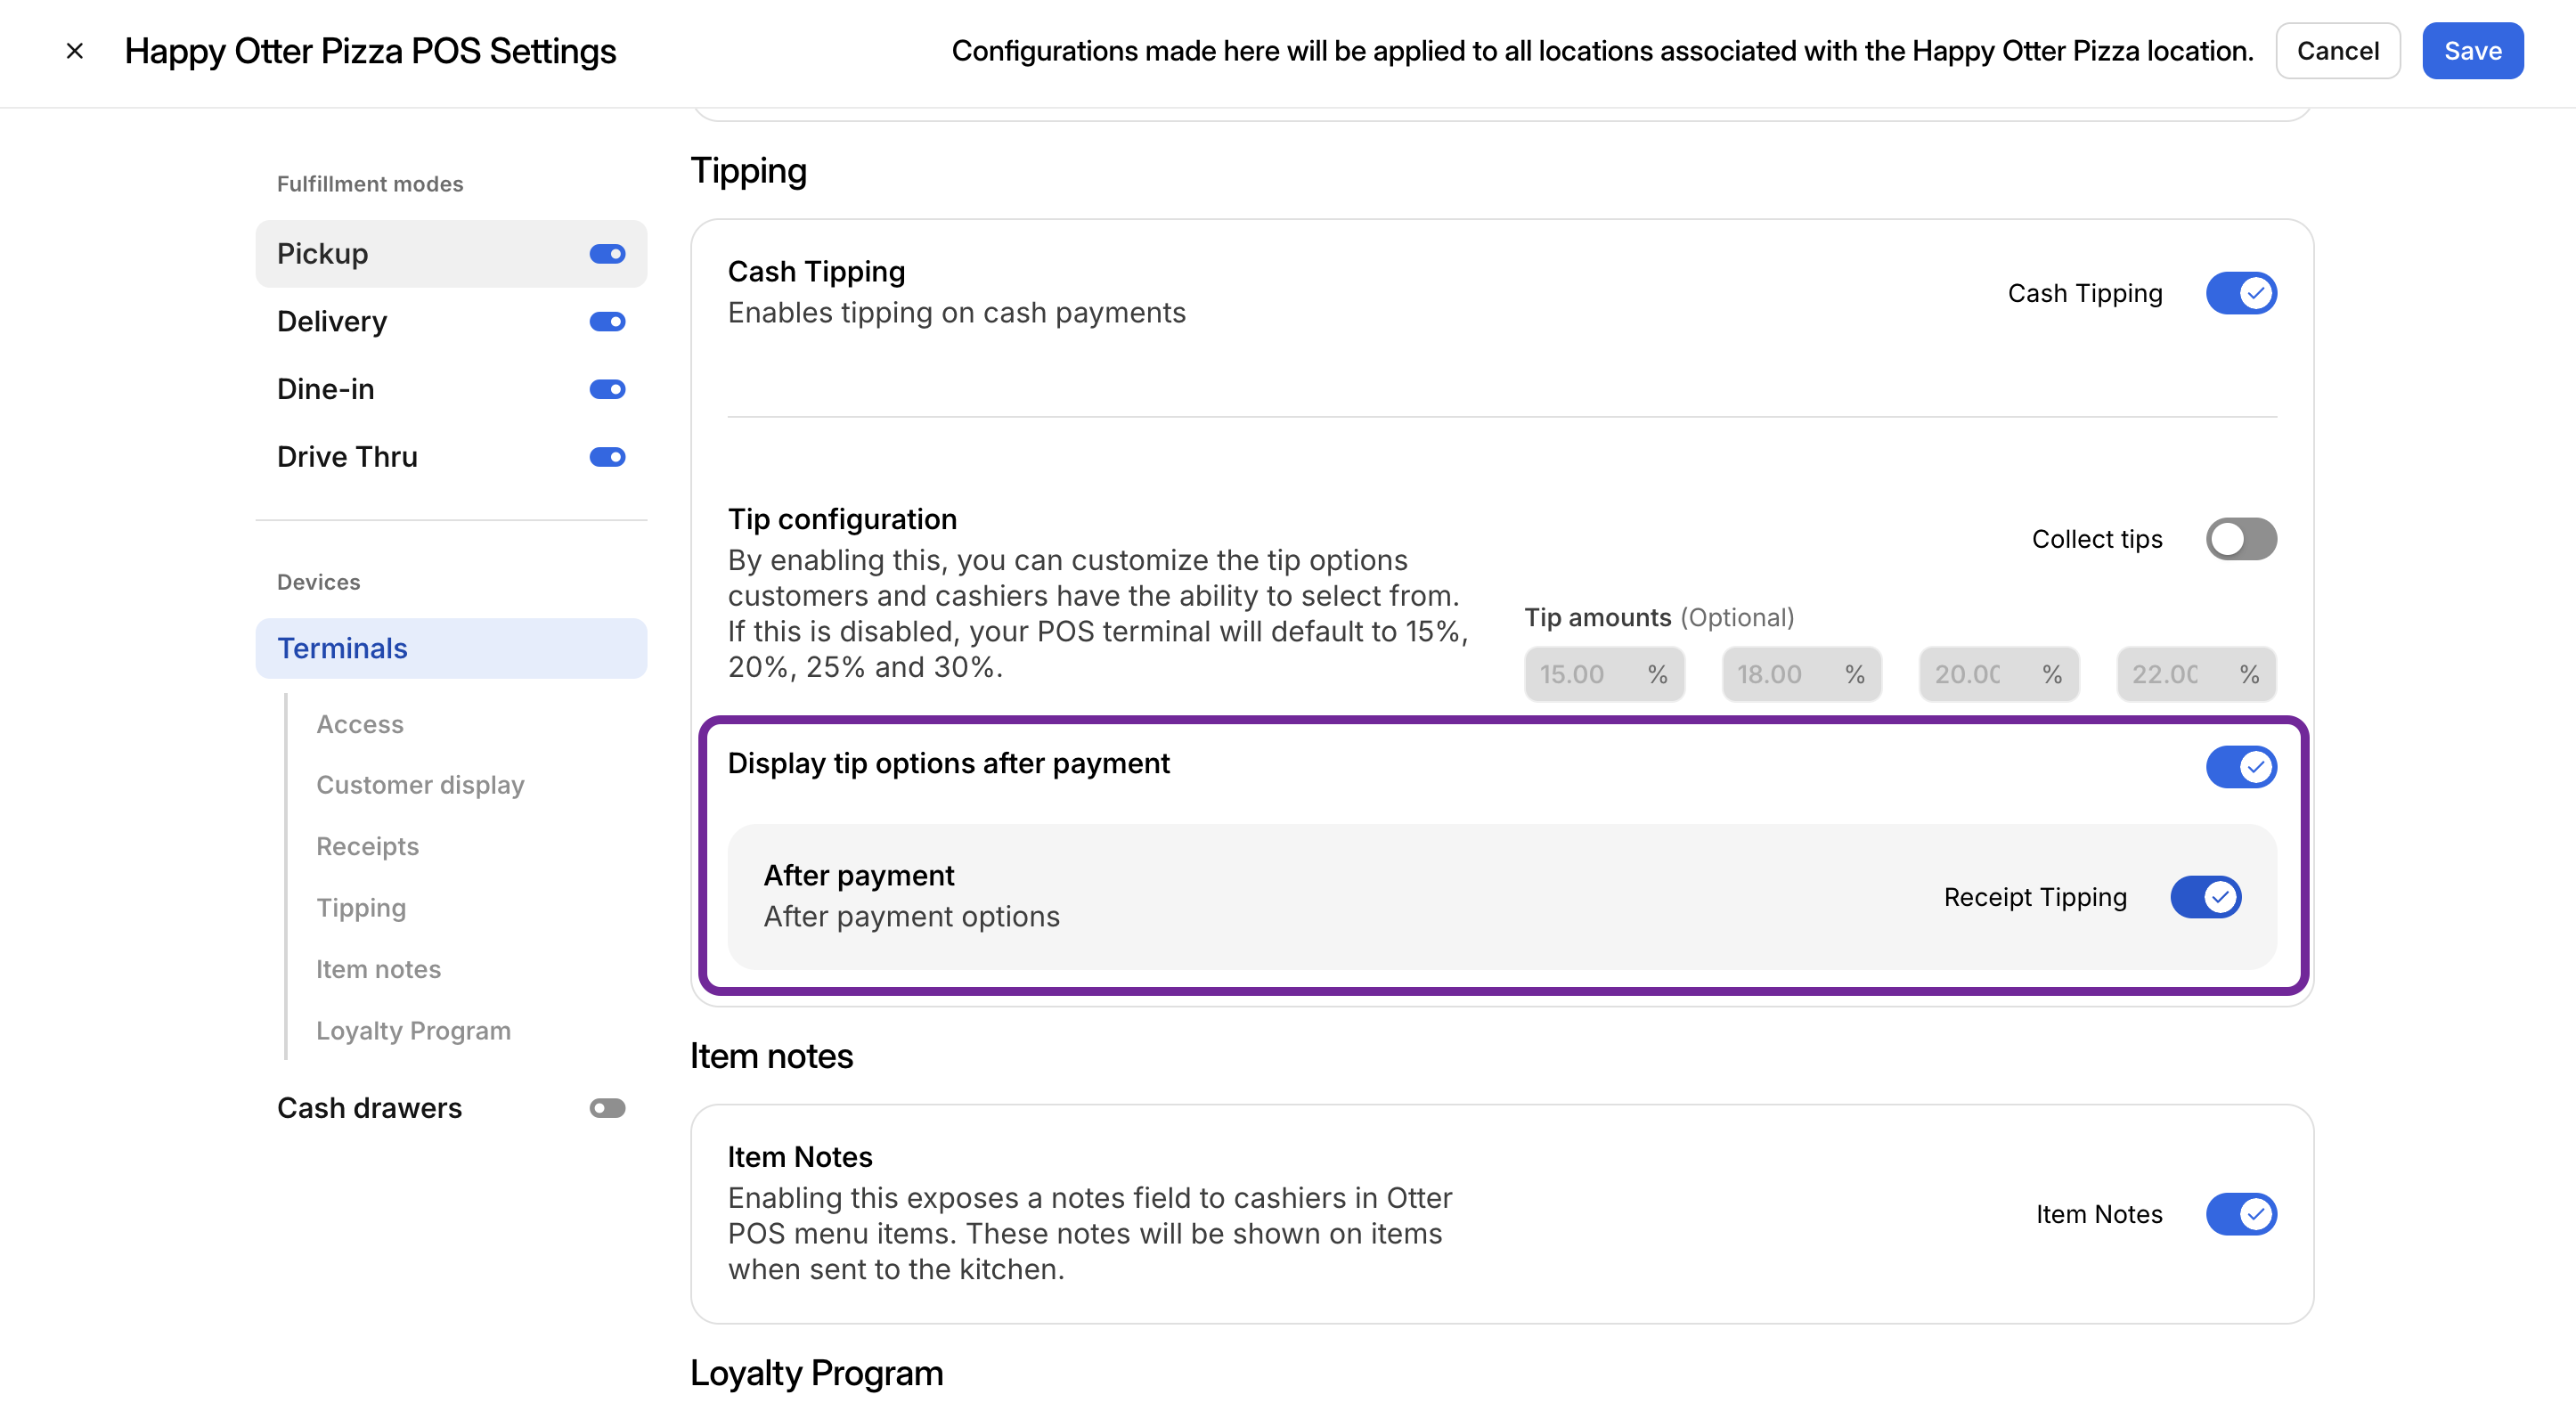Click the 'Devices' sidebar label
This screenshot has height=1411, width=2576.
pos(318,582)
